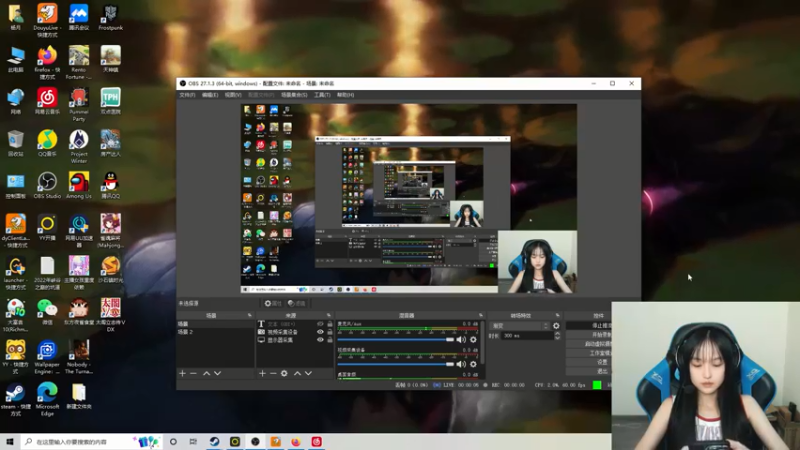This screenshot has width=800, height=450.
Task: Move scene down with the down arrow
Action: [218, 373]
